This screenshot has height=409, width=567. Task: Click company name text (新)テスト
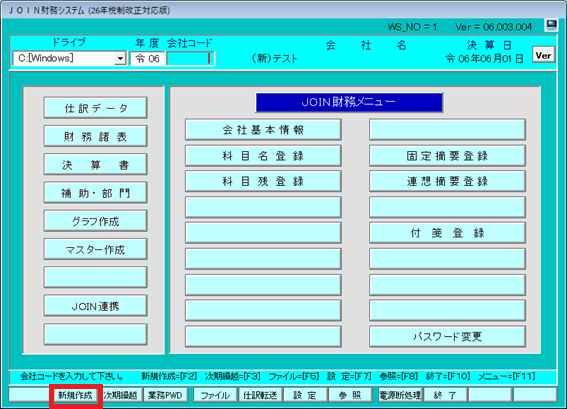point(274,59)
